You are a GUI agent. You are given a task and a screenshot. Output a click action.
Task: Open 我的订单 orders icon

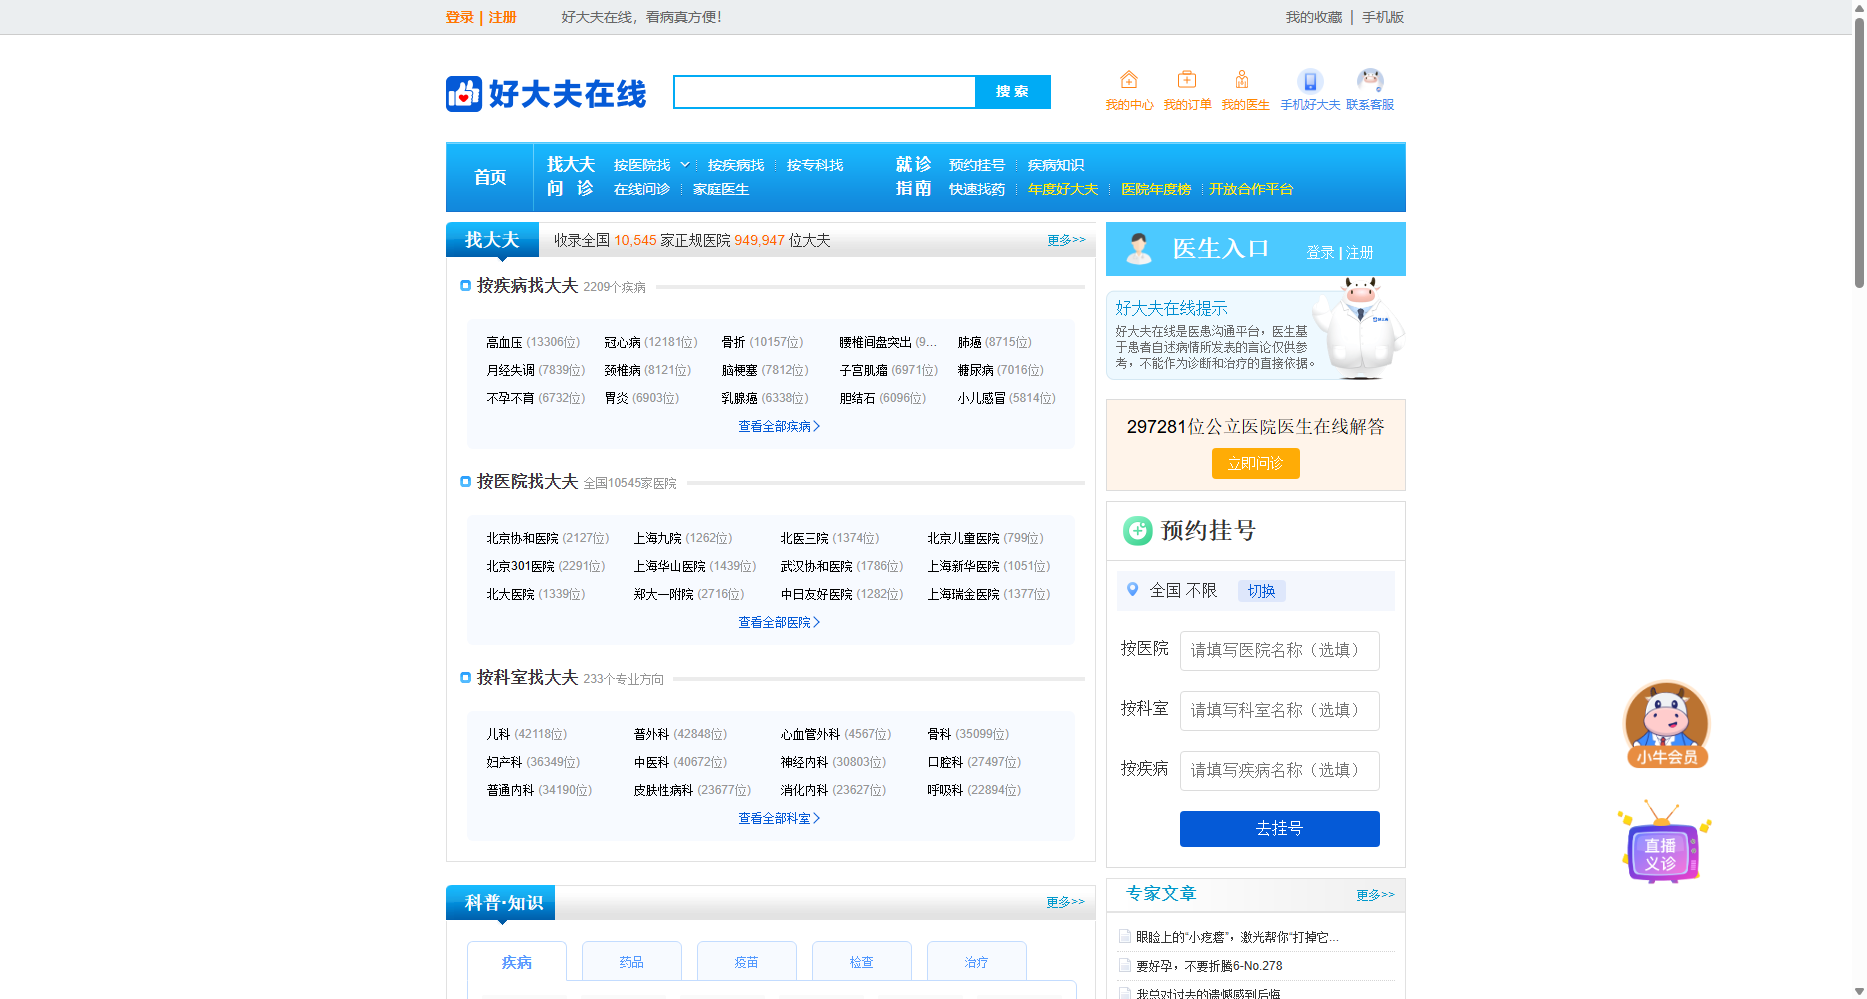[1187, 80]
